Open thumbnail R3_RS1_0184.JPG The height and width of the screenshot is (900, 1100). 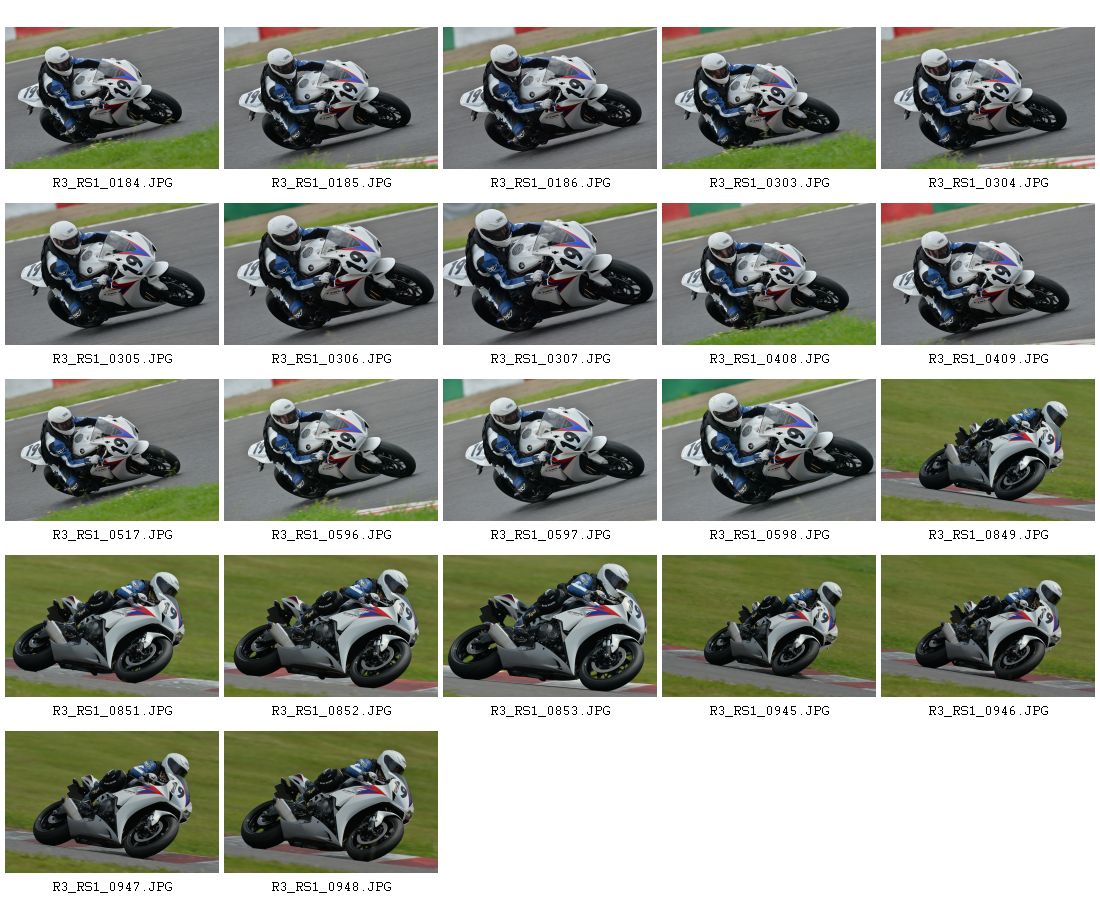click(x=112, y=98)
